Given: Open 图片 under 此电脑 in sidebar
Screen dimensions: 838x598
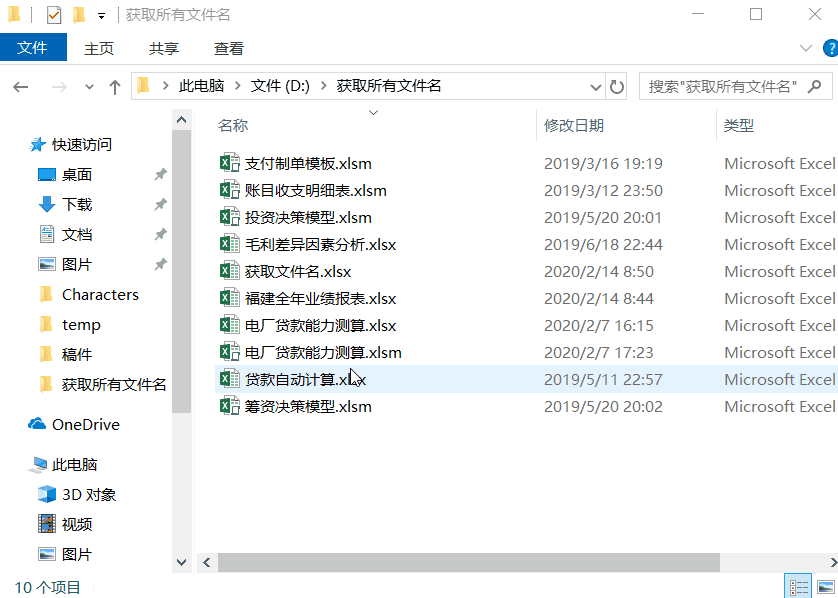Looking at the screenshot, I should 77,554.
